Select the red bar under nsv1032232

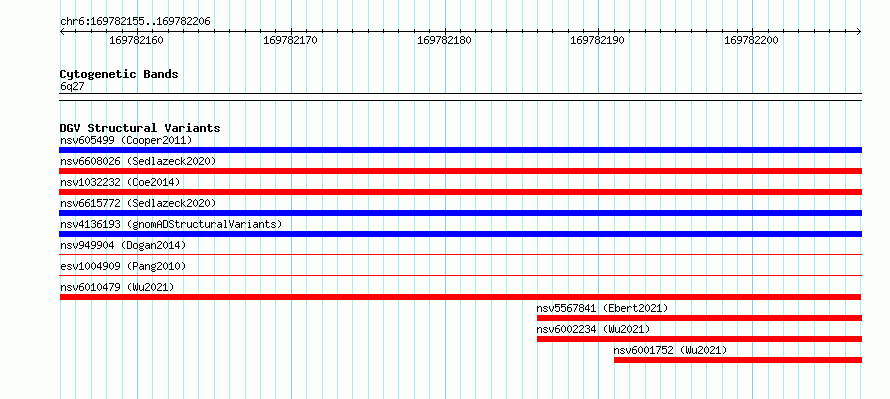460,192
